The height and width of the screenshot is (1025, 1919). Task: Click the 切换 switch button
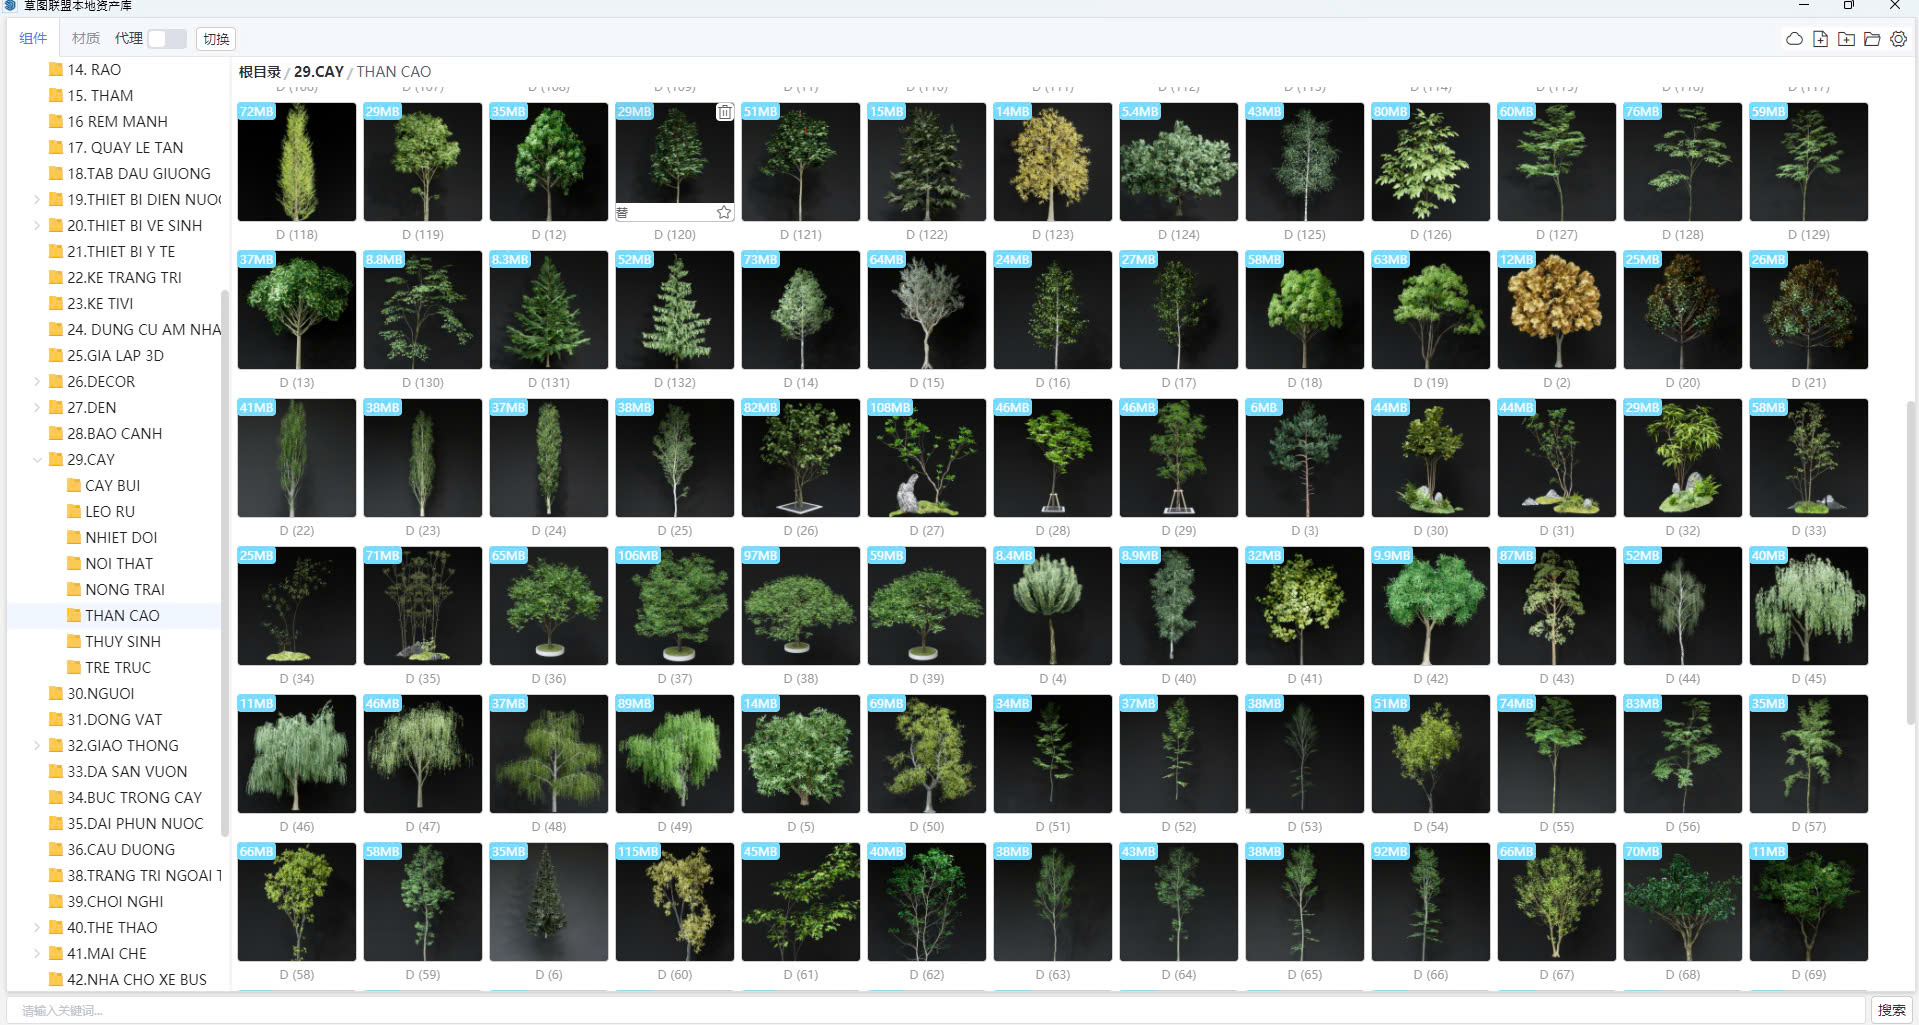pyautogui.click(x=216, y=39)
